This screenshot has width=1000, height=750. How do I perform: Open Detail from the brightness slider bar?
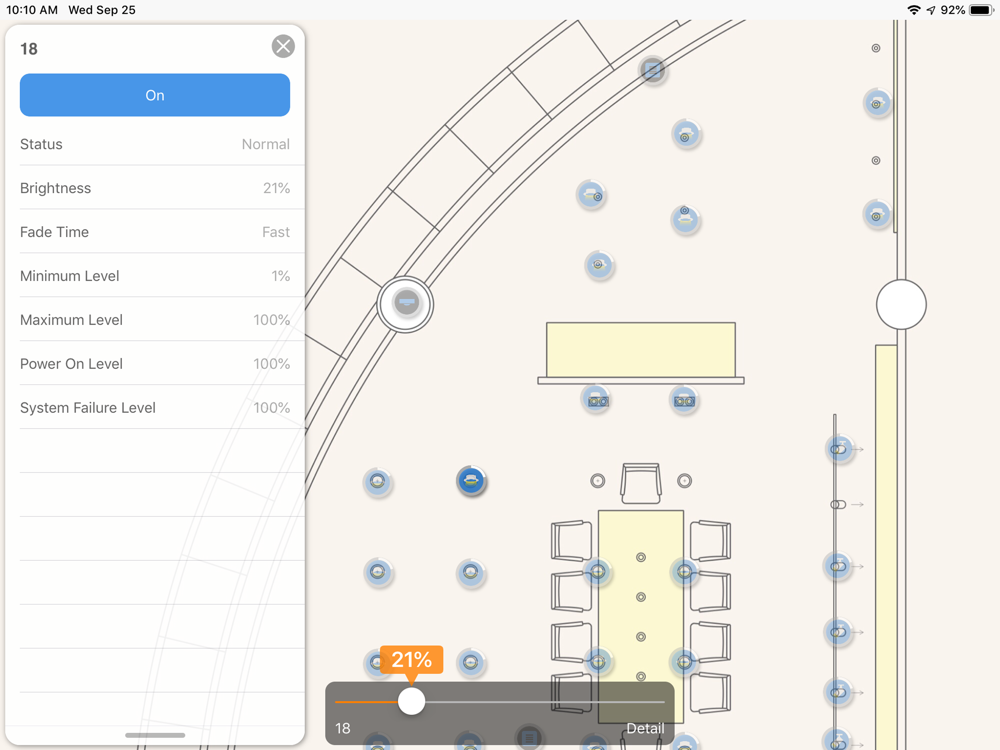(645, 728)
